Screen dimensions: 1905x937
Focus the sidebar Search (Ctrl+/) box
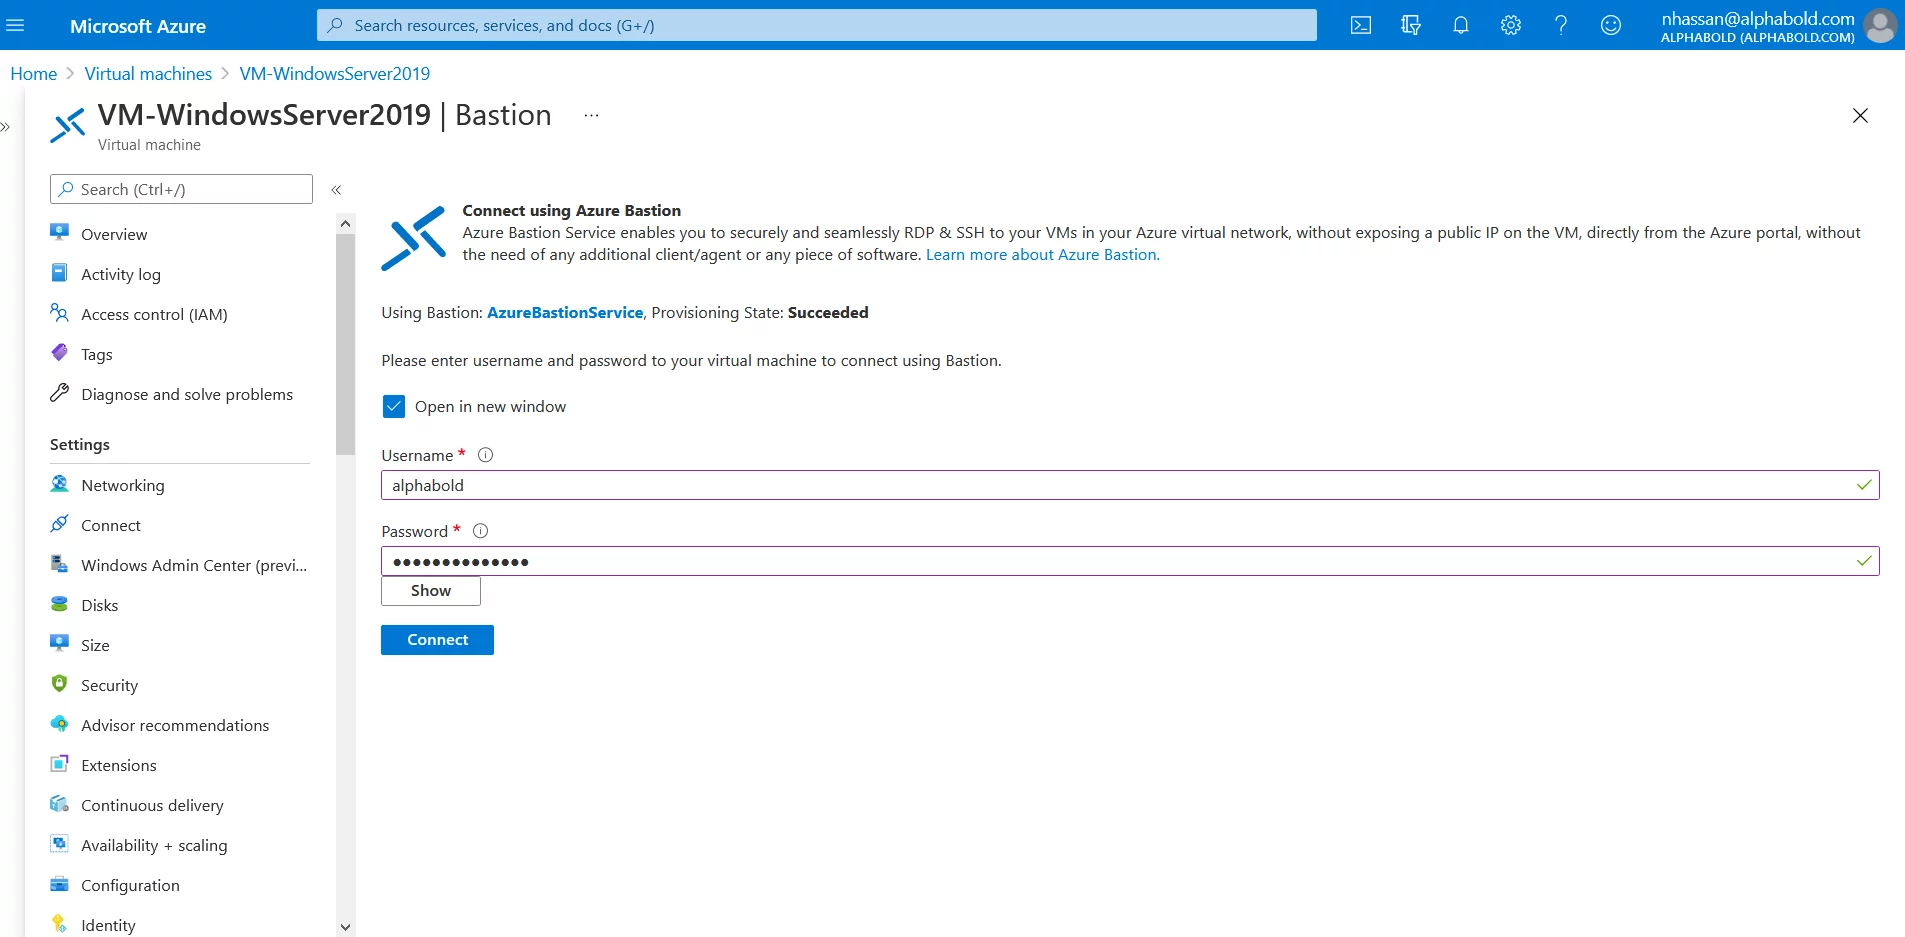181,189
